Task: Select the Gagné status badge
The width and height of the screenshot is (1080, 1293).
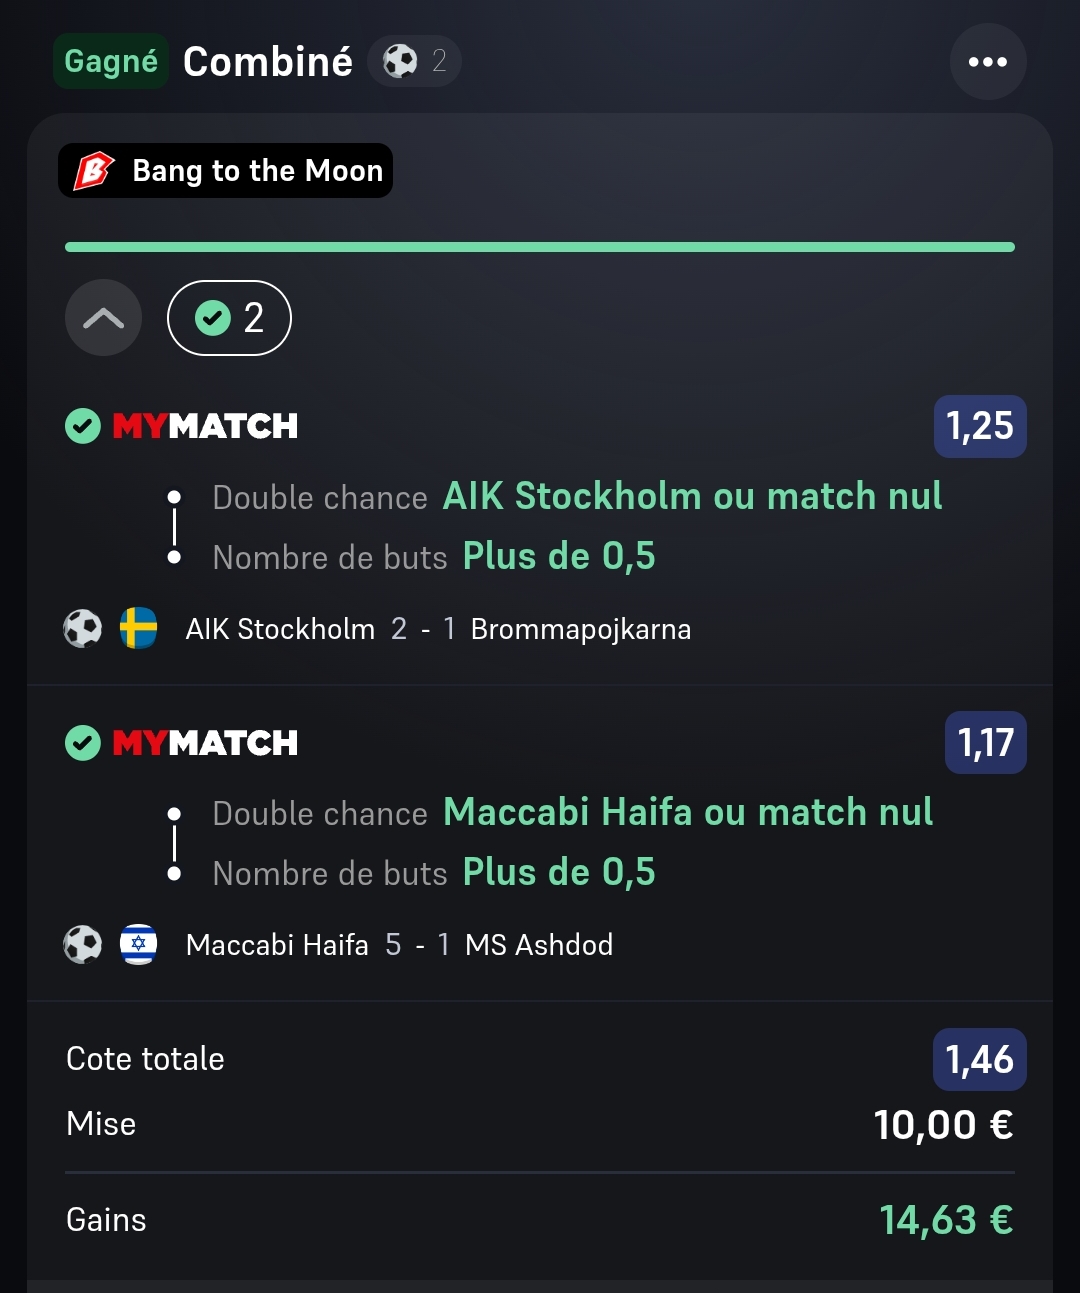Action: [x=110, y=61]
